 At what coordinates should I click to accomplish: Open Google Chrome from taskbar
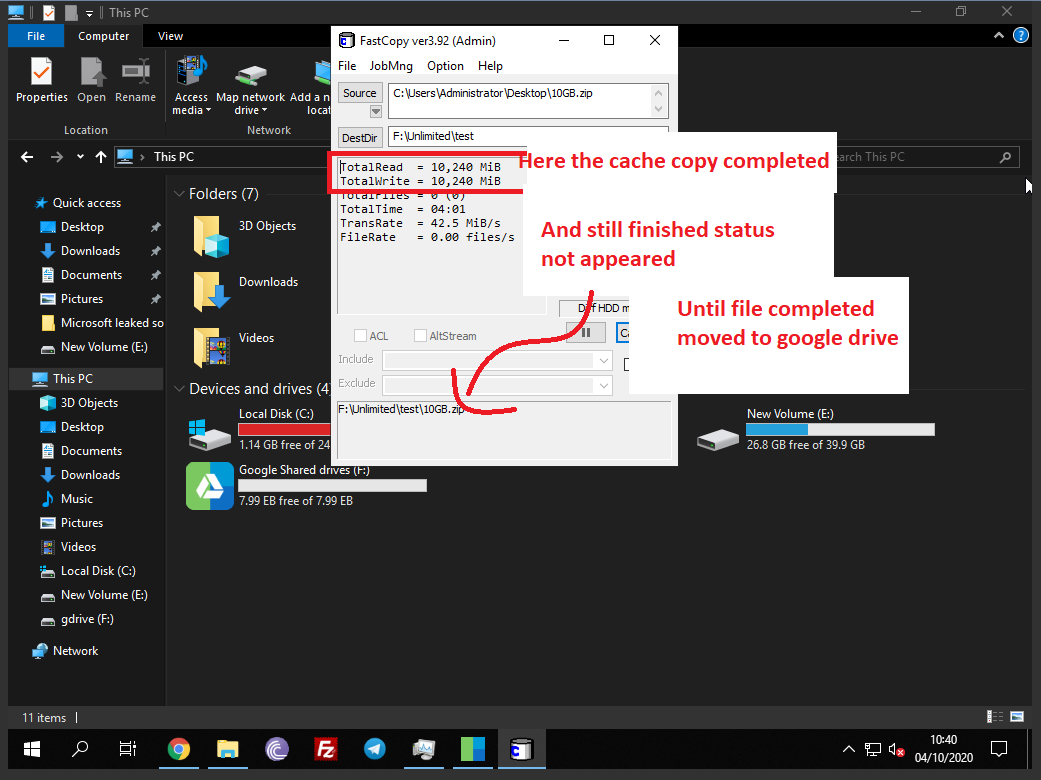tap(178, 749)
